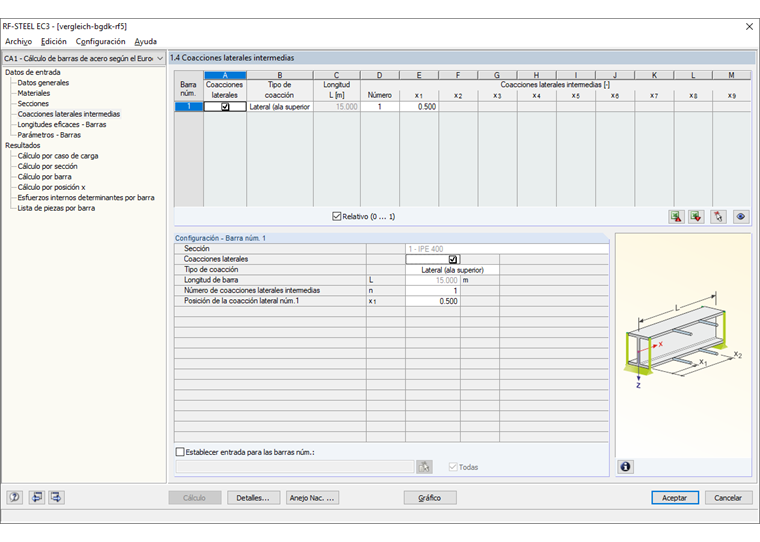Select Lista de piezas por barra
The height and width of the screenshot is (542, 760).
[x=56, y=208]
